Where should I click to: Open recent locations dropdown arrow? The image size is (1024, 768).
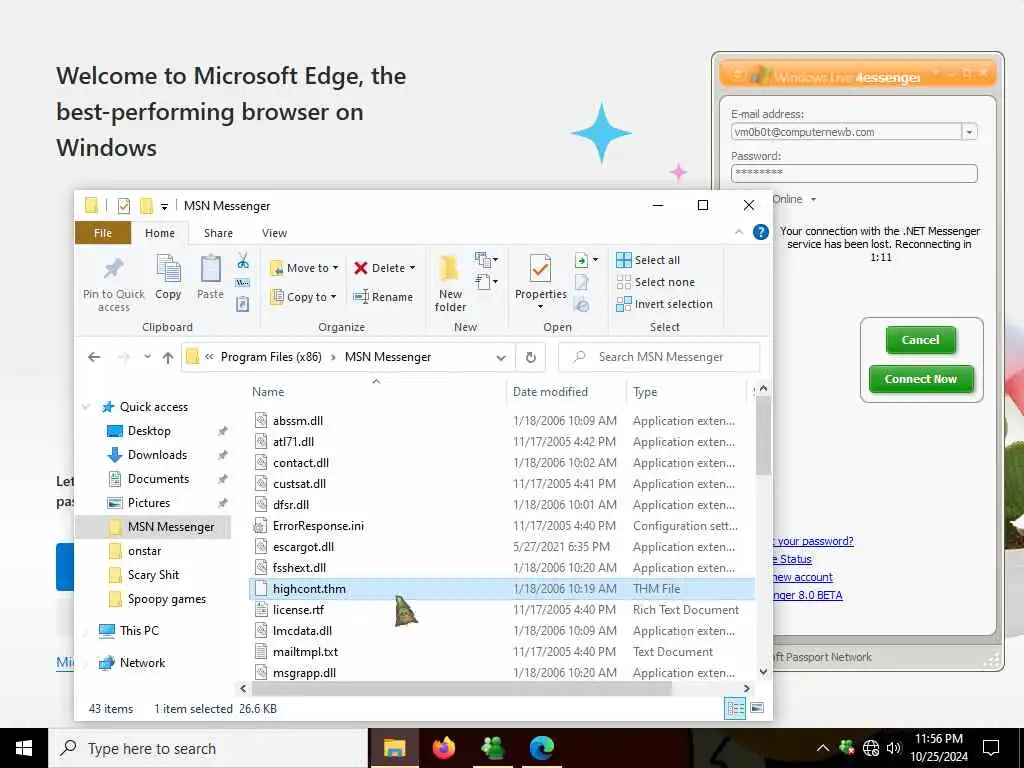(148, 357)
